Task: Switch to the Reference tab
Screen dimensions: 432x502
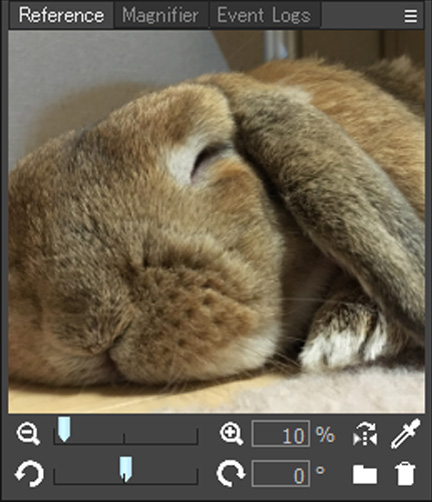Action: tap(61, 15)
